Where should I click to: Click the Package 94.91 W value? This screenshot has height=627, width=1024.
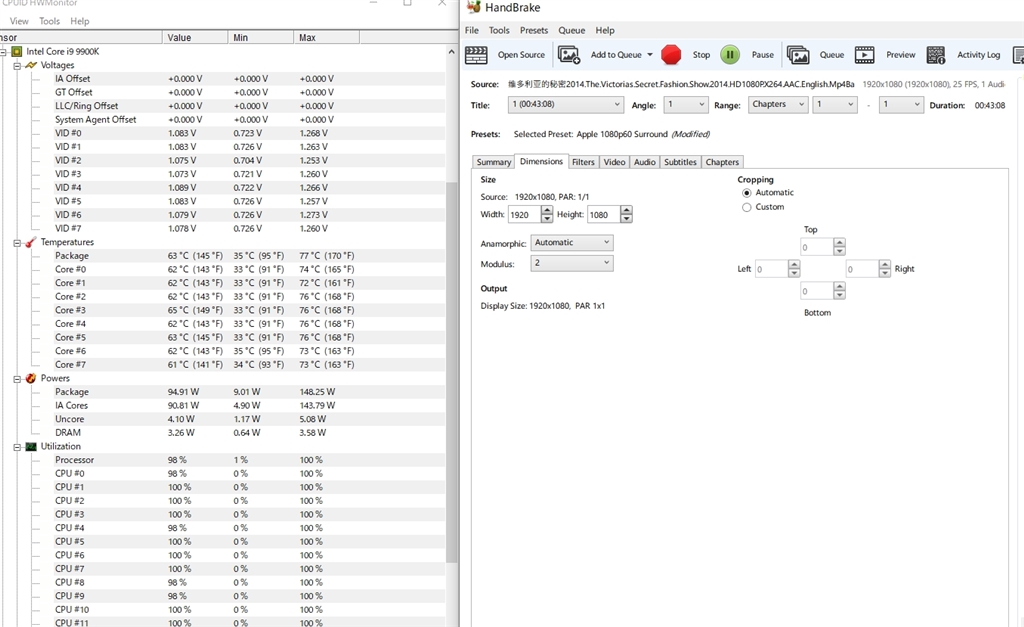[x=184, y=392]
